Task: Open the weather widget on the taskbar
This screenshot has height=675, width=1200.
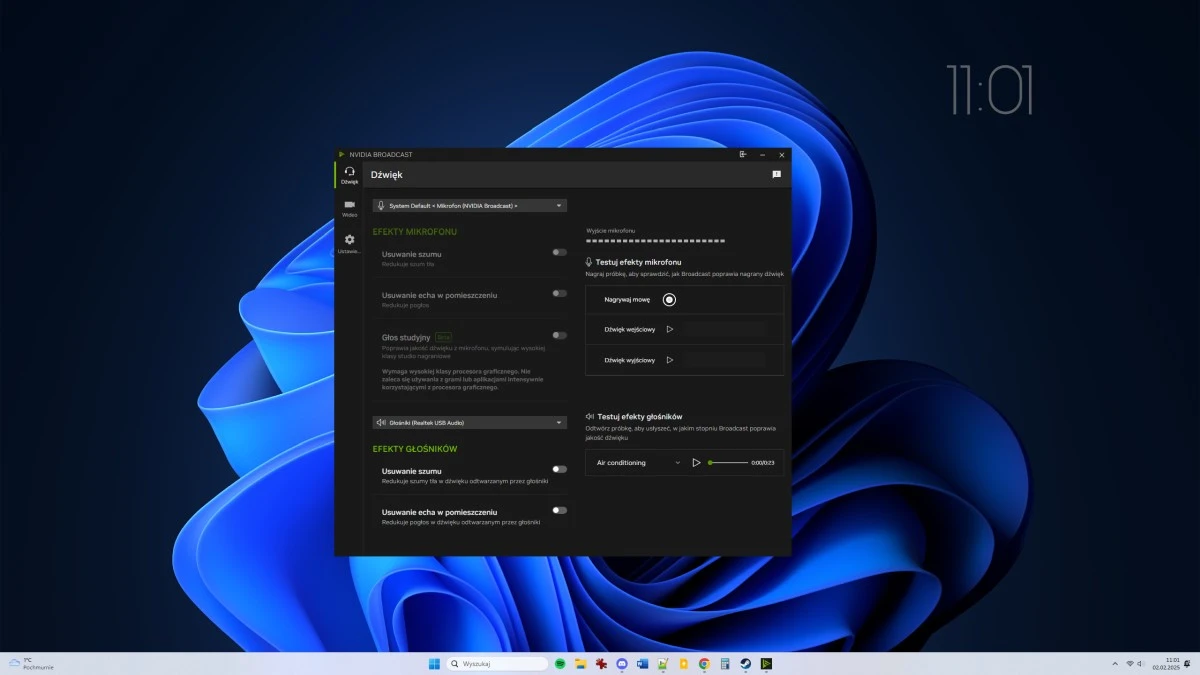Action: (x=31, y=664)
